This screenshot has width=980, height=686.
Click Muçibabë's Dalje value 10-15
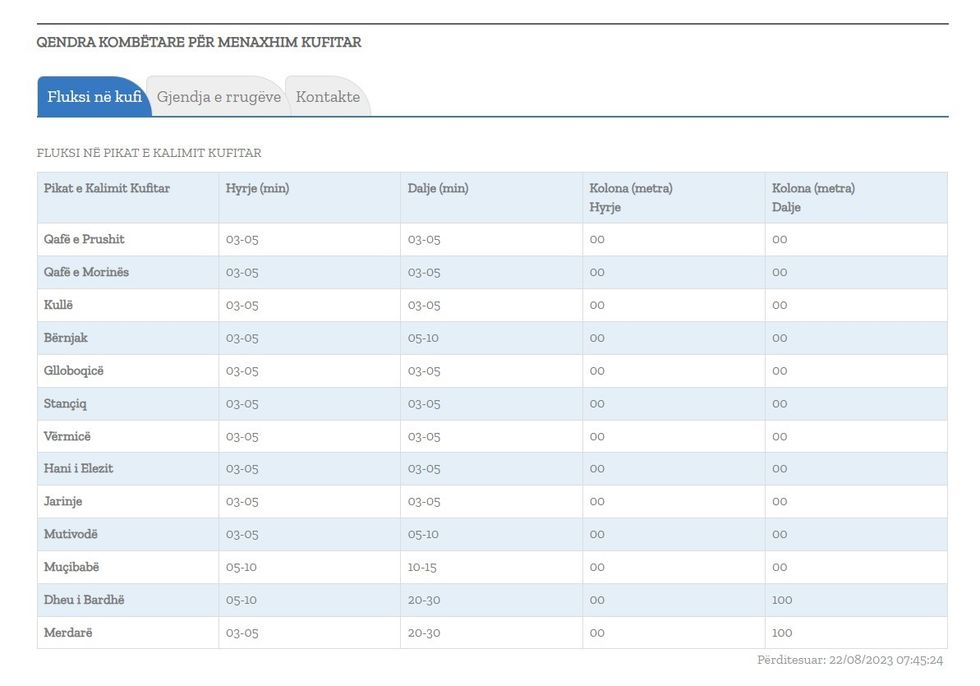[x=422, y=567]
